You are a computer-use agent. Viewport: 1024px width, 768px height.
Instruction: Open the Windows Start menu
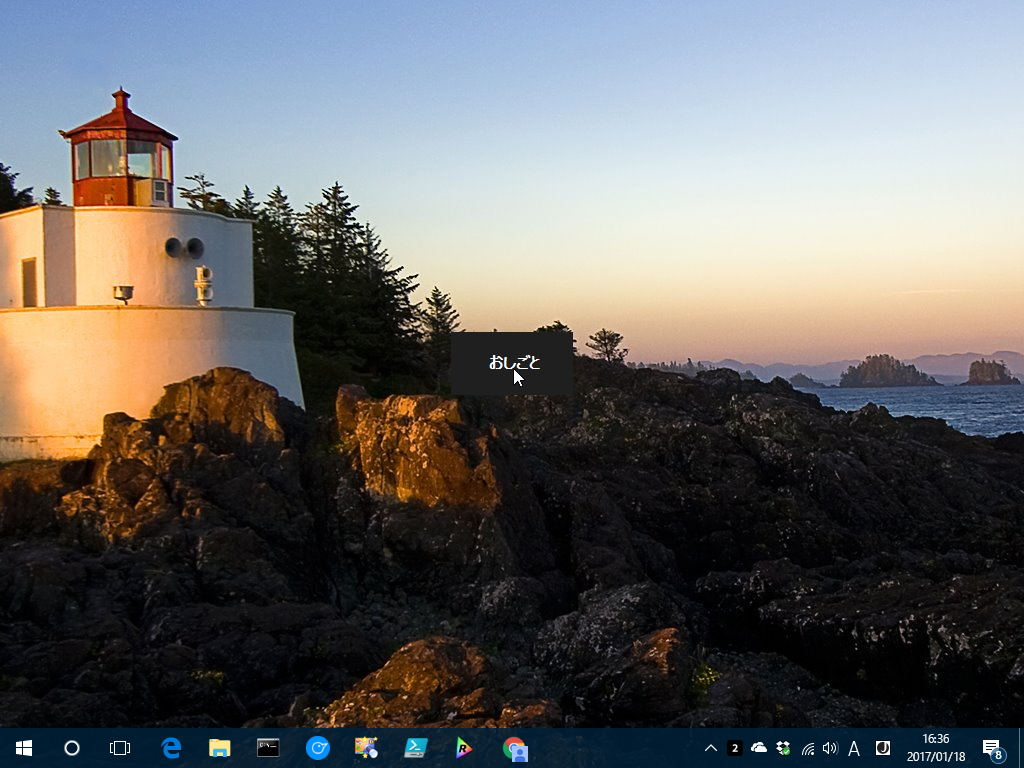(24, 748)
